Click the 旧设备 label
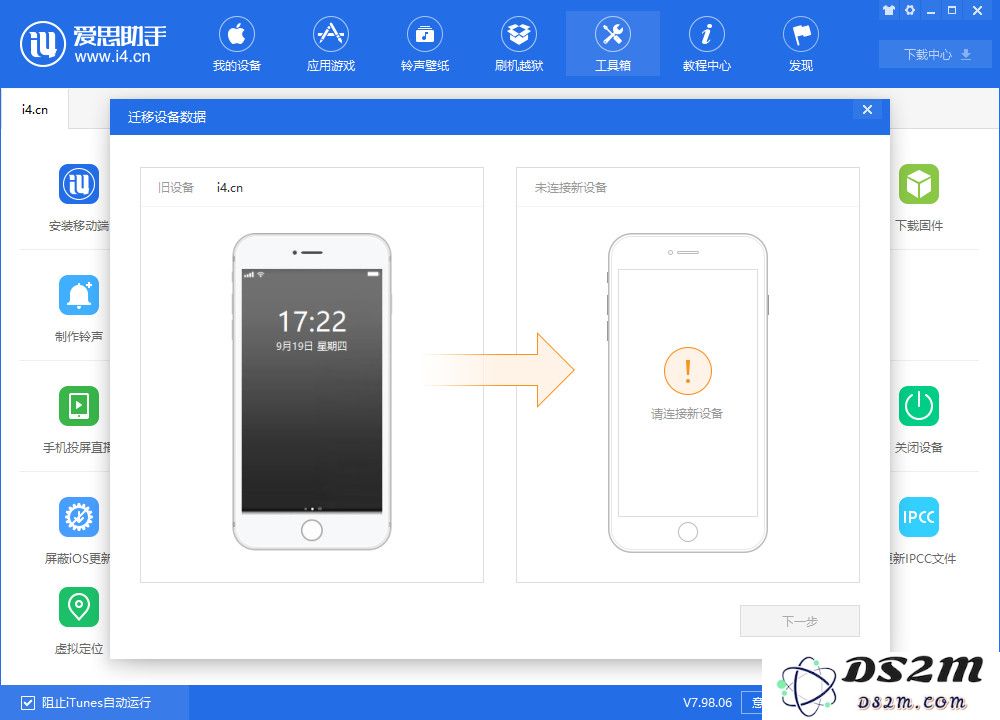 tap(175, 187)
